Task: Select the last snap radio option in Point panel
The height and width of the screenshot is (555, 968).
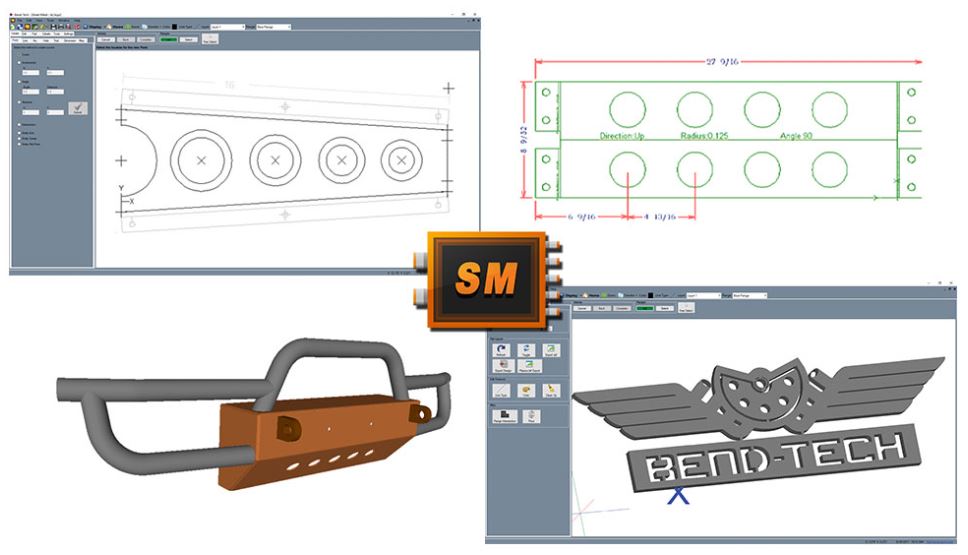Action: 19,144
